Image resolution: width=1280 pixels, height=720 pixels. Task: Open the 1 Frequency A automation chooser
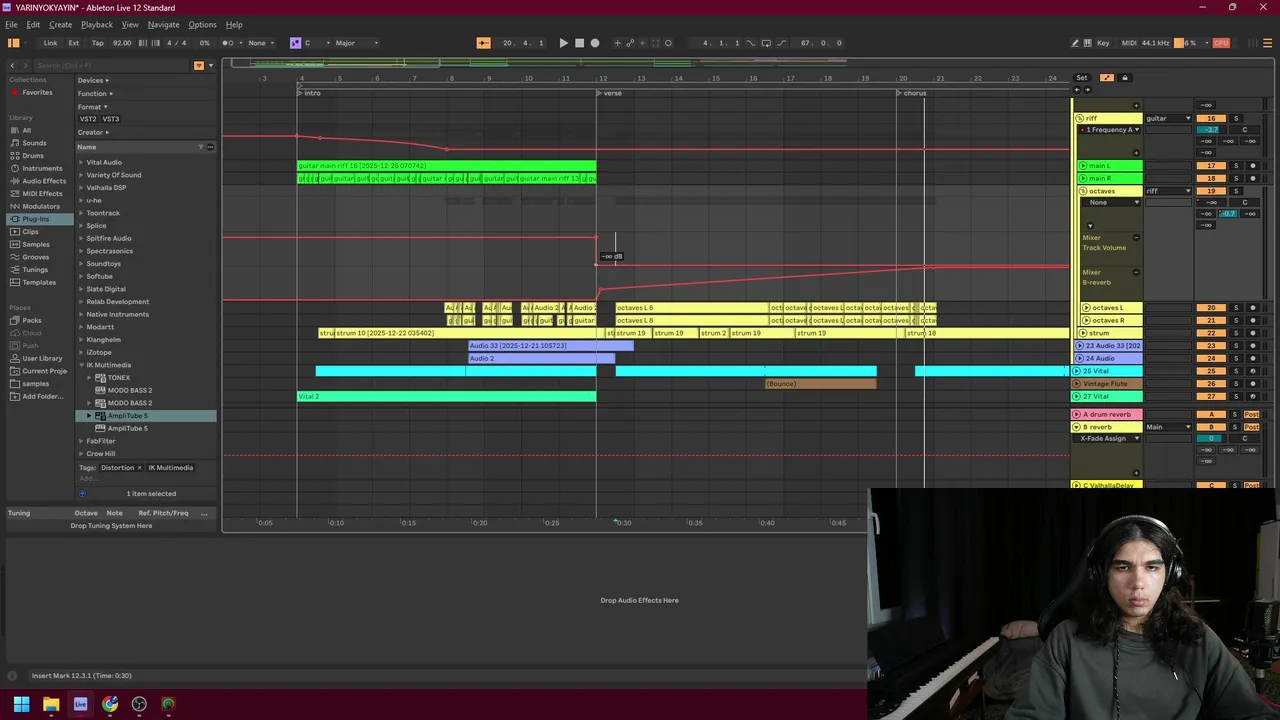[1110, 130]
